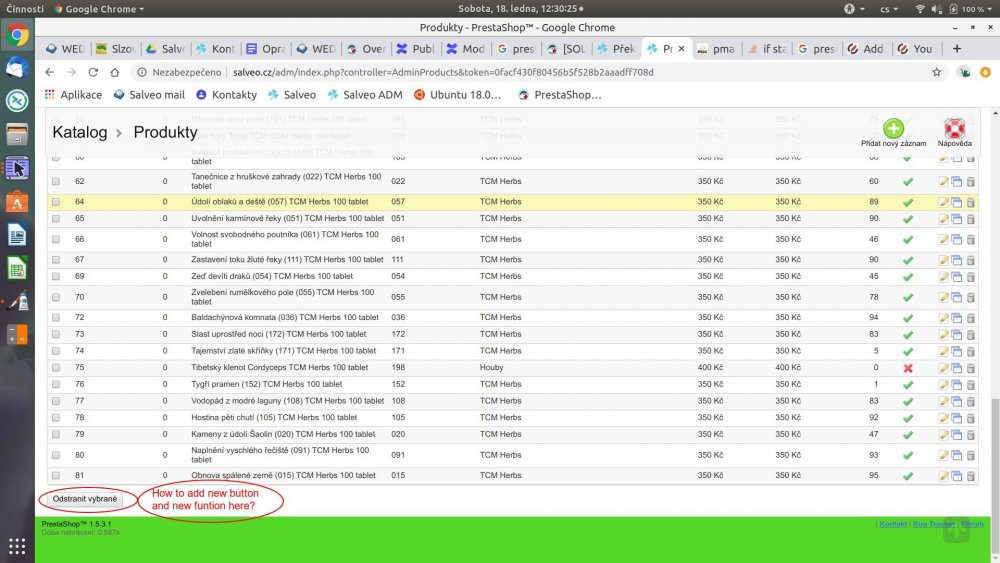1000x563 pixels.
Task: Open the Nápověda help lifebuoy icon
Action: pos(954,128)
